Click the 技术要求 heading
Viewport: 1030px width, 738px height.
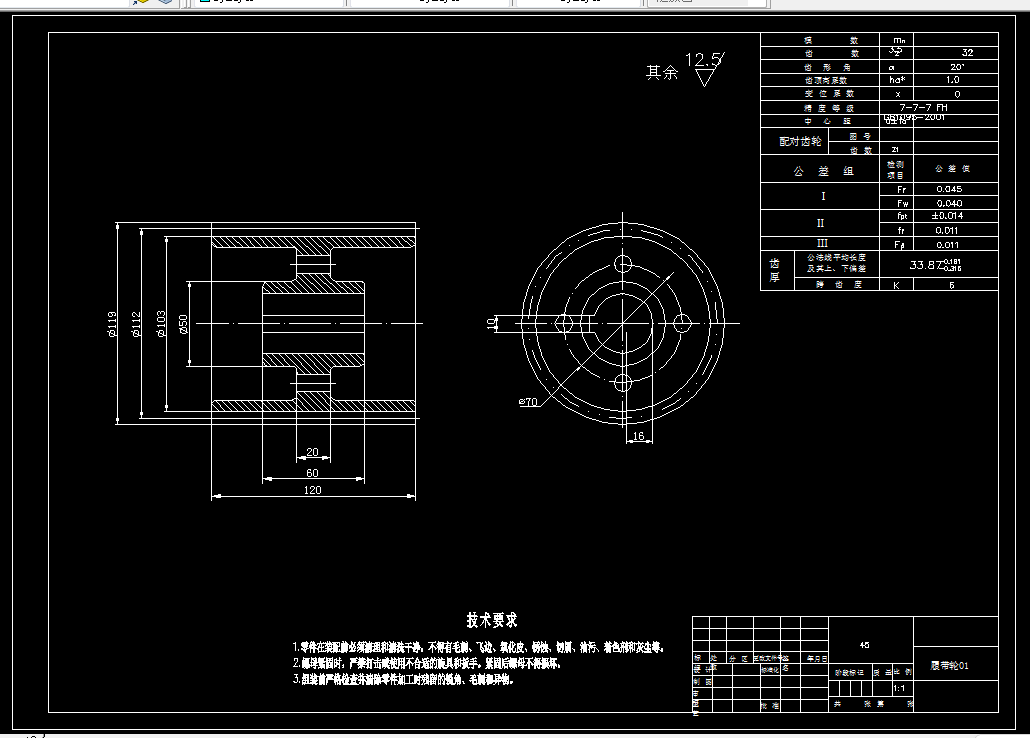[492, 620]
